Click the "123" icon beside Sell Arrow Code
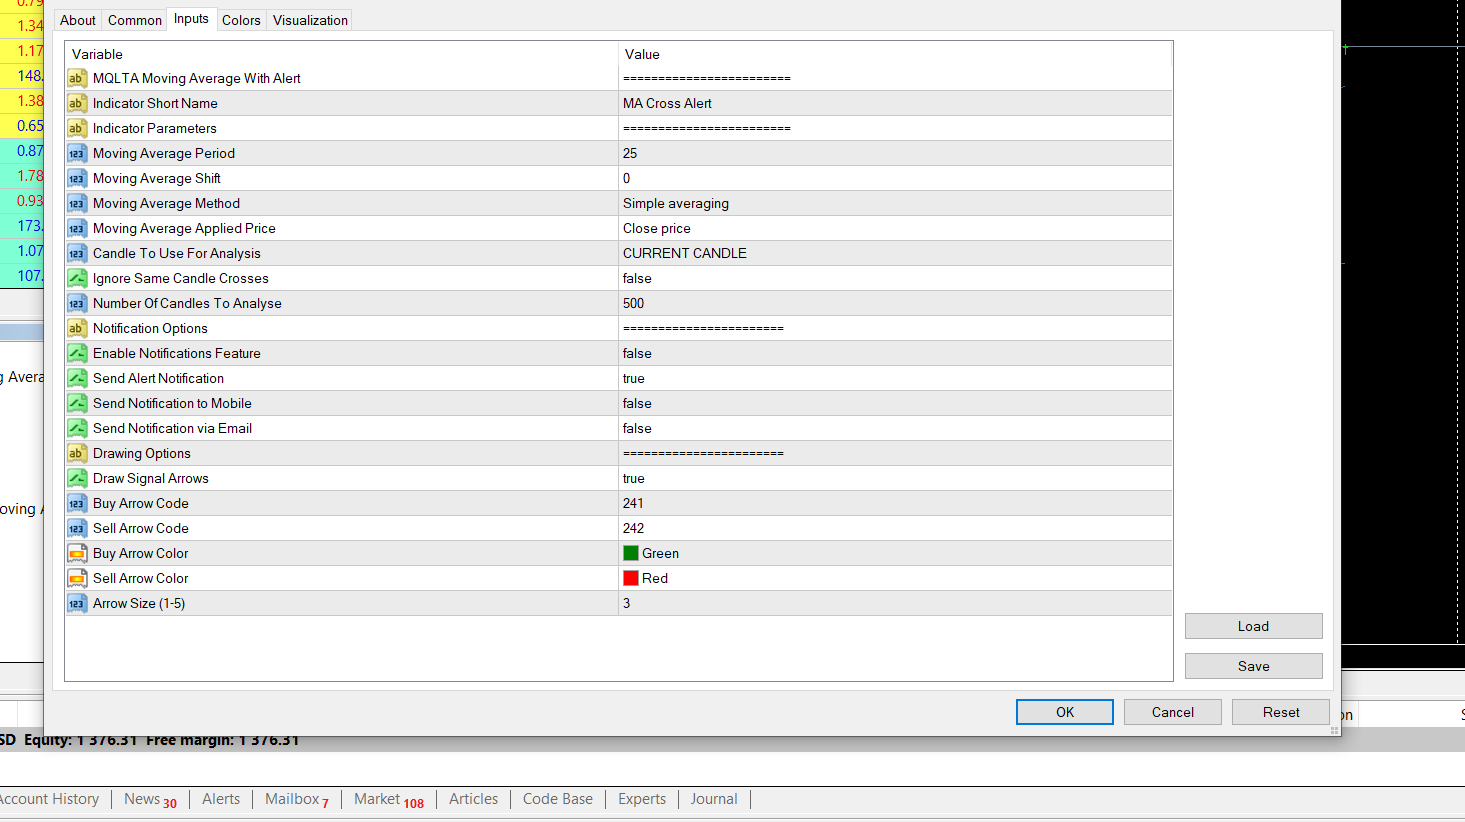1465x822 pixels. (77, 528)
